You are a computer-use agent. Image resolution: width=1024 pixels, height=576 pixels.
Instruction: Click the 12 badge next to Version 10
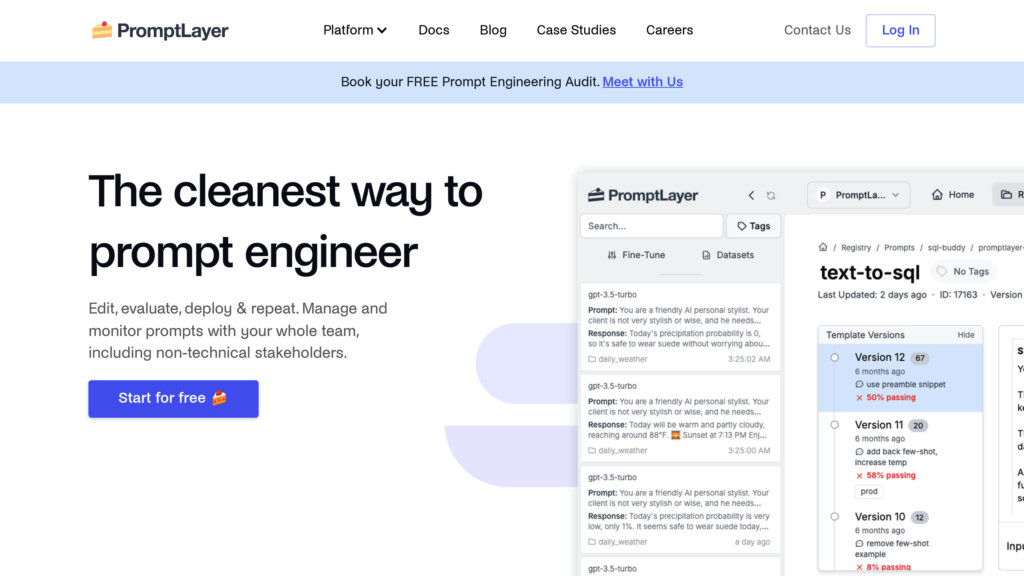(x=919, y=517)
